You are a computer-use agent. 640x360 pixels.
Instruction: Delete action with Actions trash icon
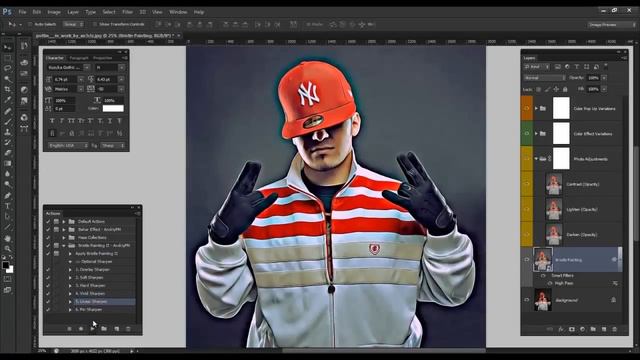click(128, 329)
